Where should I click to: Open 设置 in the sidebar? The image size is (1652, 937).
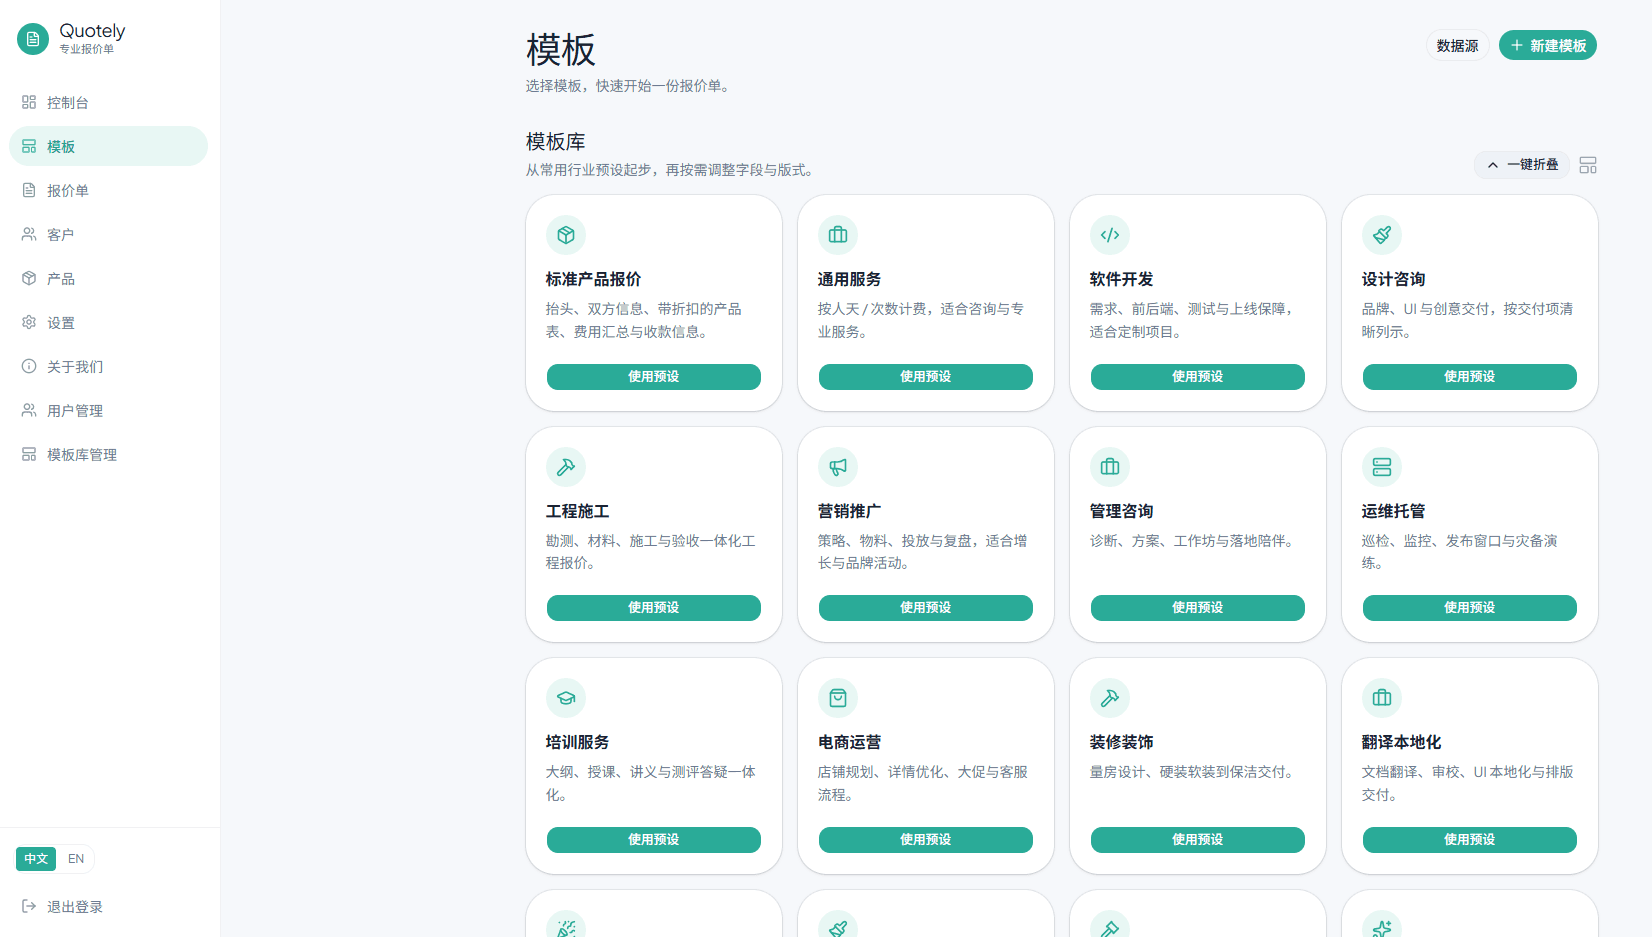(x=108, y=322)
